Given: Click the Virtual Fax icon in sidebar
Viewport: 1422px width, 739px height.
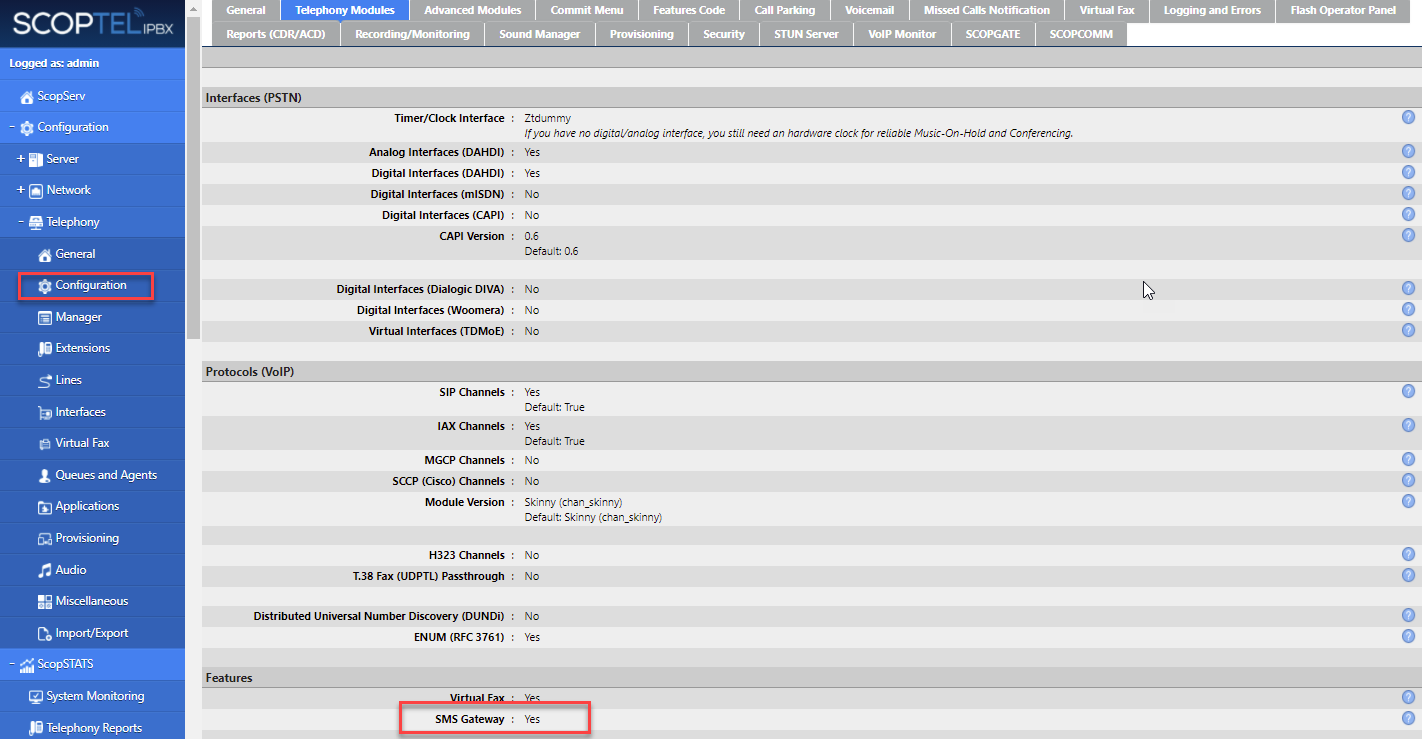Looking at the screenshot, I should [x=45, y=443].
